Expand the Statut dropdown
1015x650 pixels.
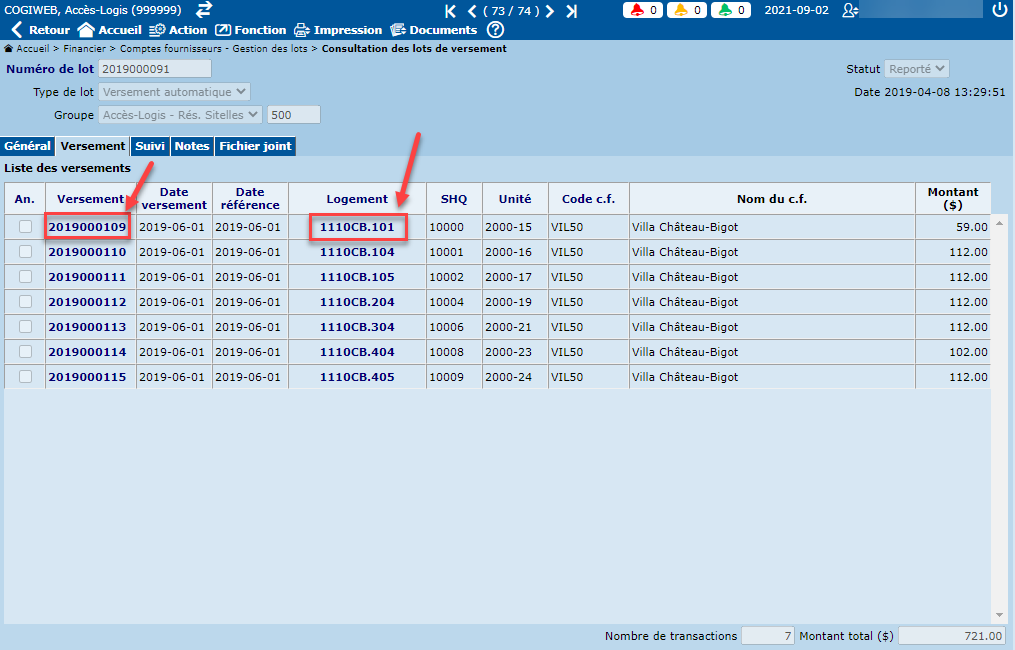point(916,69)
